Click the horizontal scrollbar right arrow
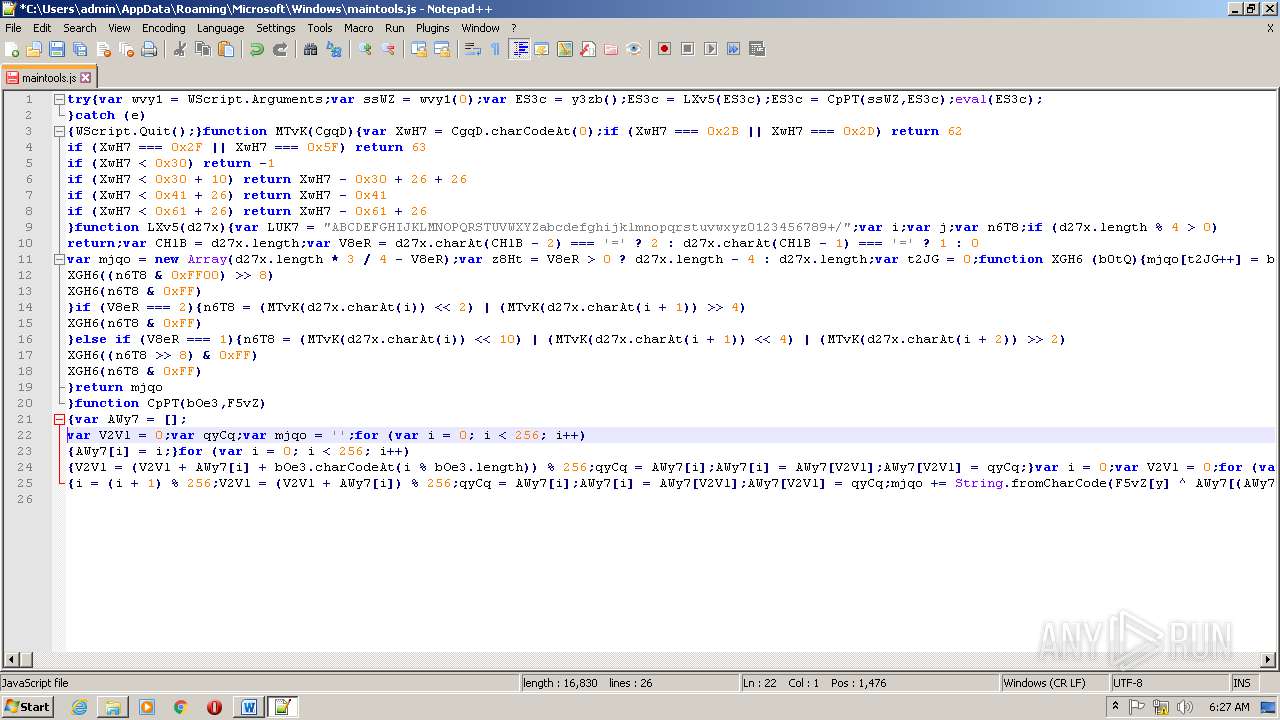Viewport: 1280px width, 720px height. (1268, 660)
